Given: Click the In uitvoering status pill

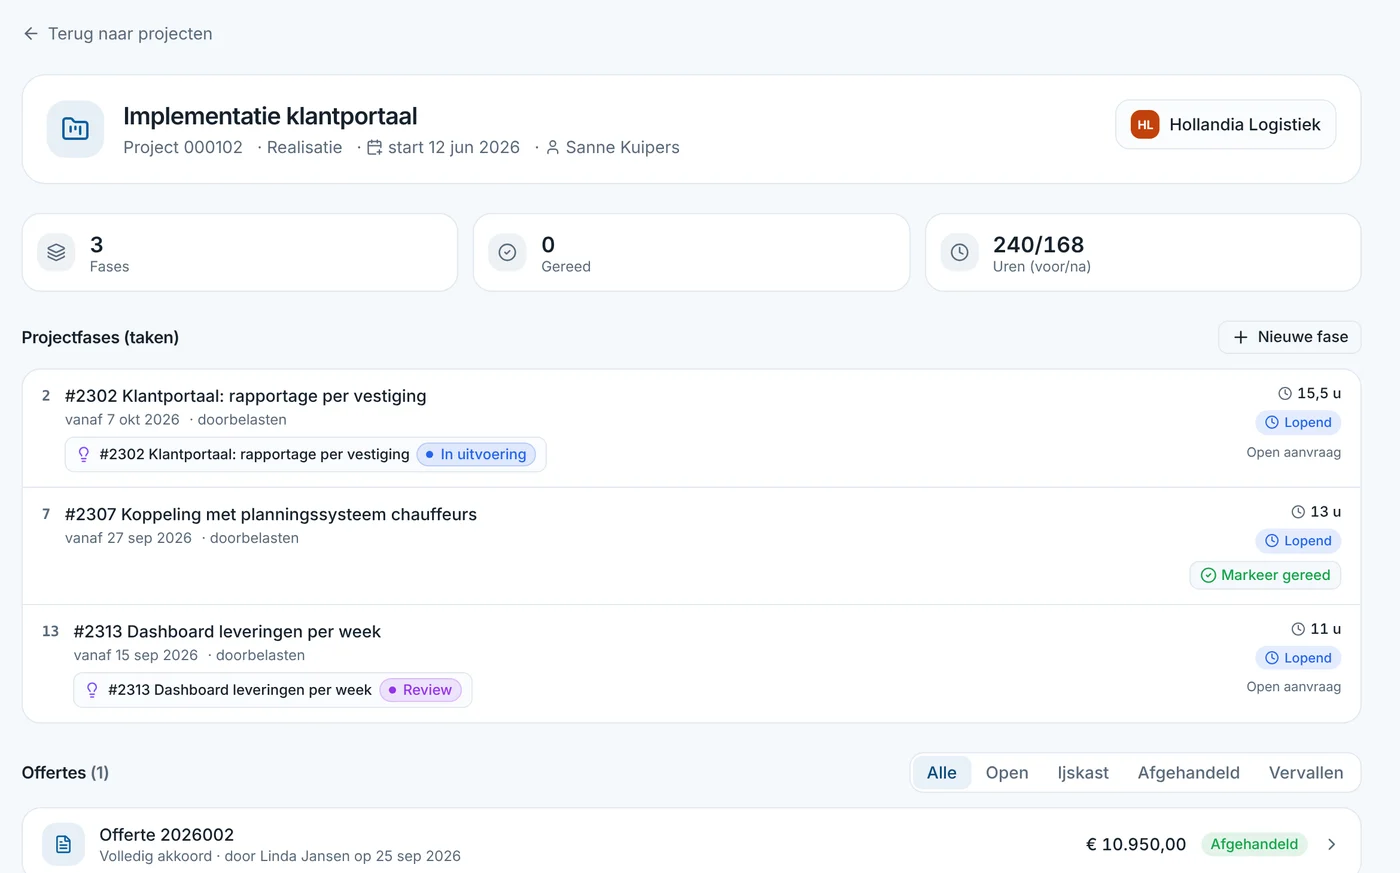Looking at the screenshot, I should 476,454.
